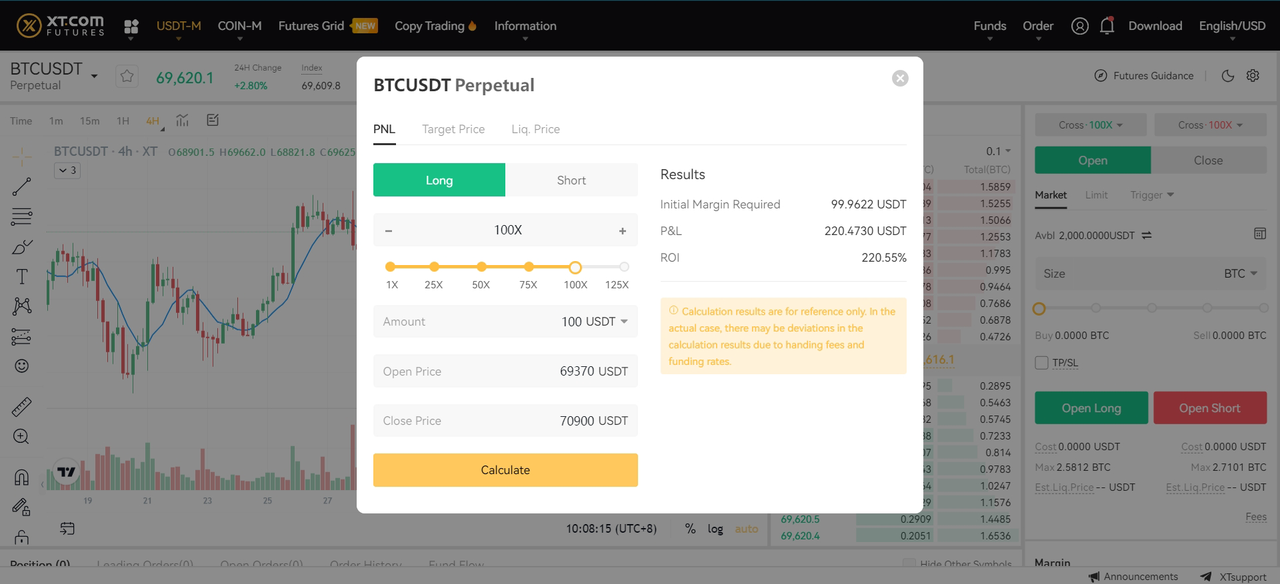Toggle Hide Other Symbols checkbox
Screen dimensions: 1280x584
point(908,564)
